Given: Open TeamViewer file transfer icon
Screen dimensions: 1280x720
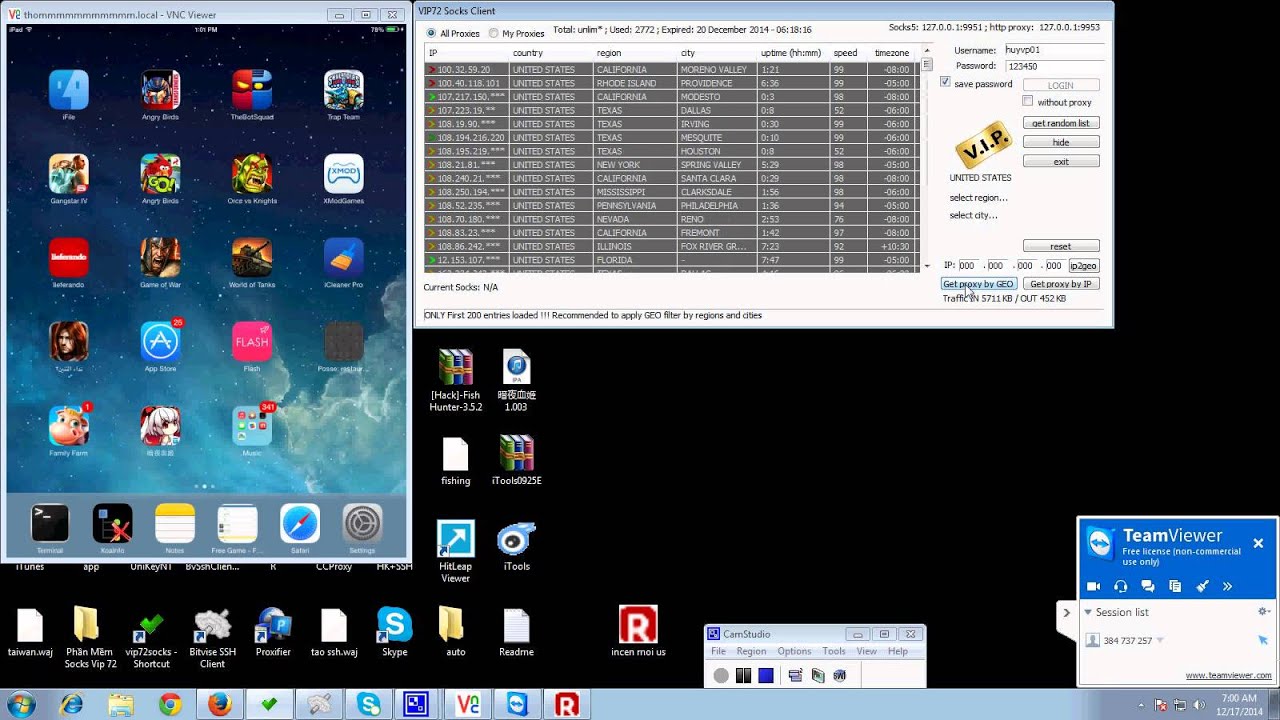Looking at the screenshot, I should pos(1174,586).
